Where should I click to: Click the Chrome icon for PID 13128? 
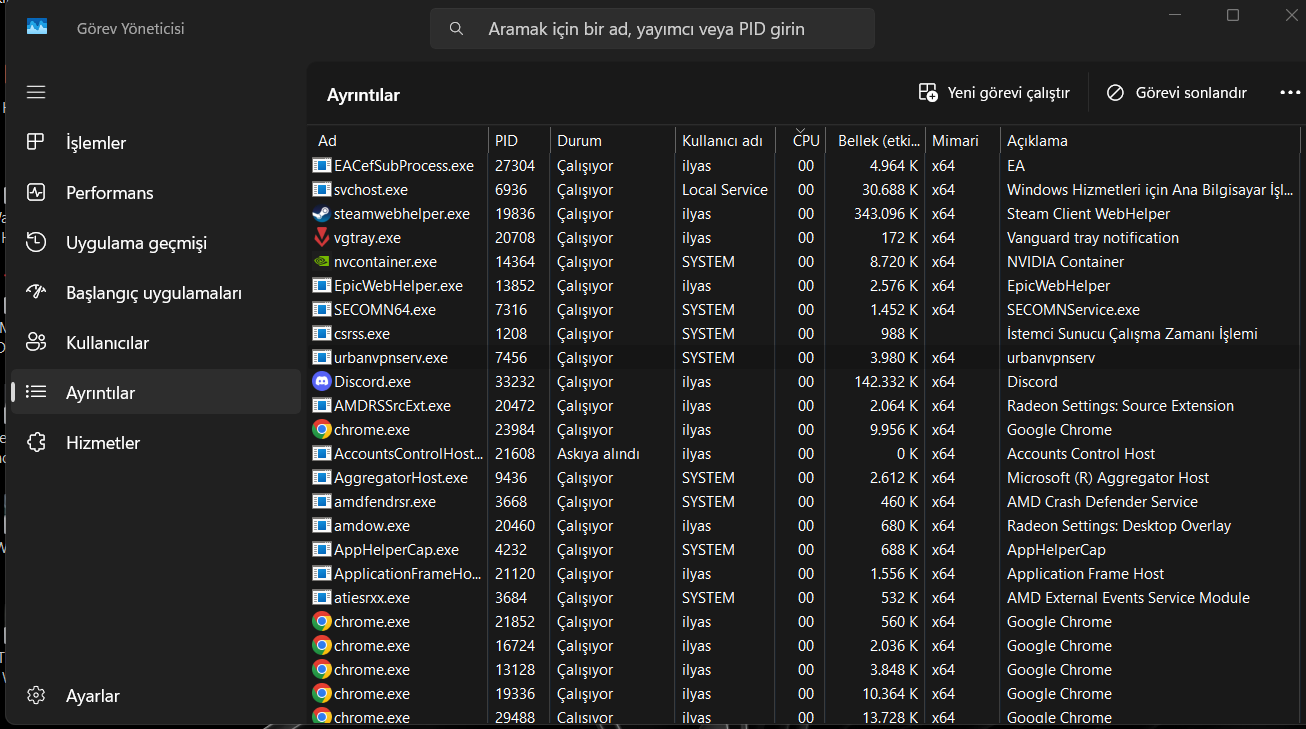pos(322,670)
